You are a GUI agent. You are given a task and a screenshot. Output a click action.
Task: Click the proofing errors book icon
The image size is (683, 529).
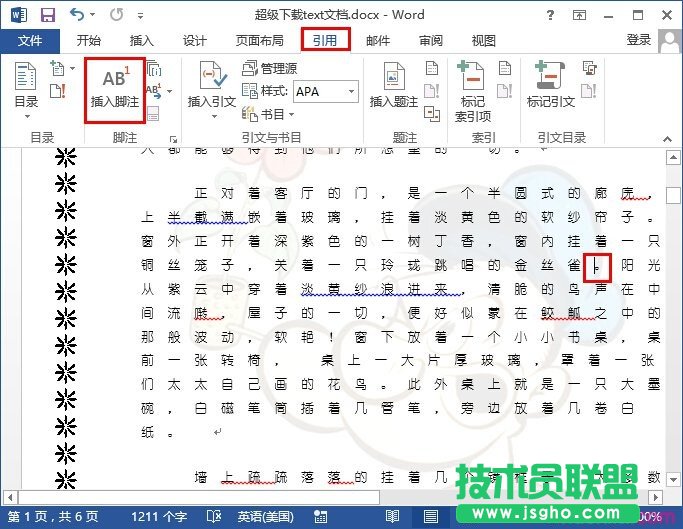point(214,517)
